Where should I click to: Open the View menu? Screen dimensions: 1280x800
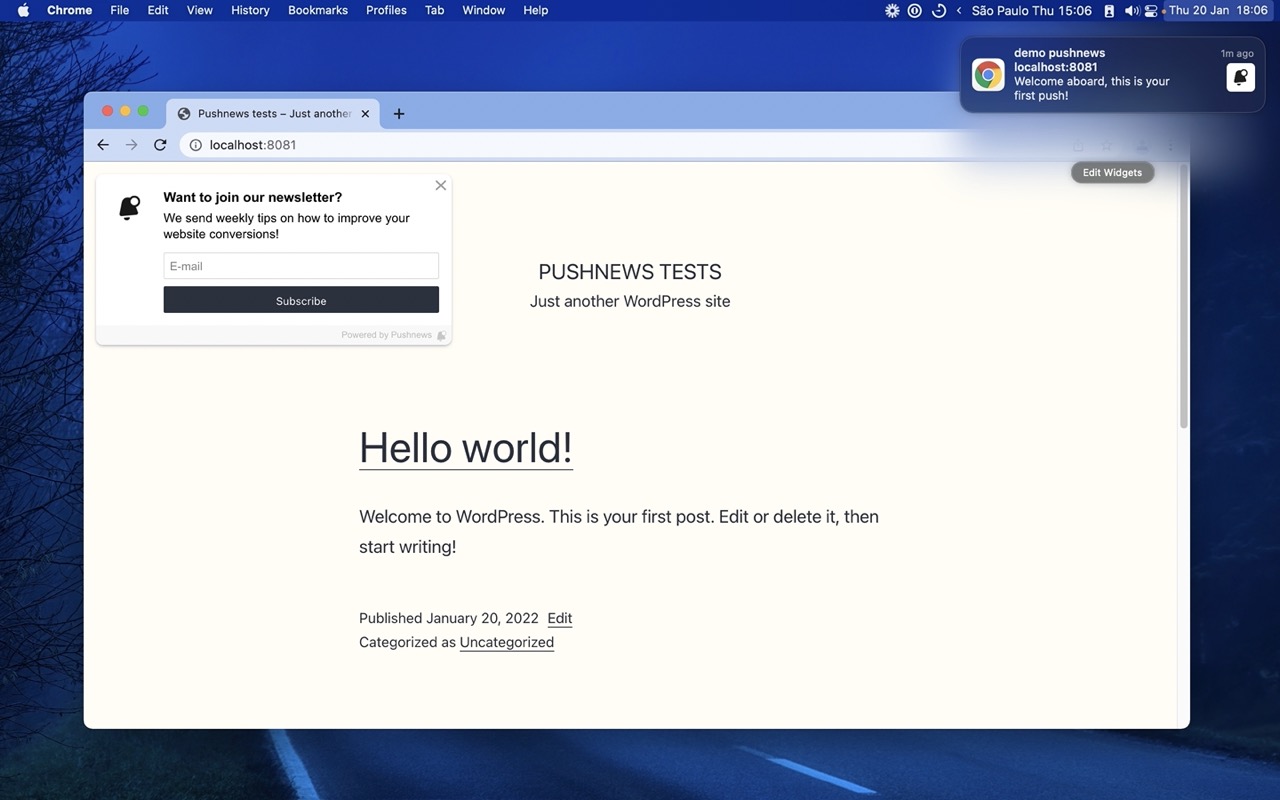[200, 10]
